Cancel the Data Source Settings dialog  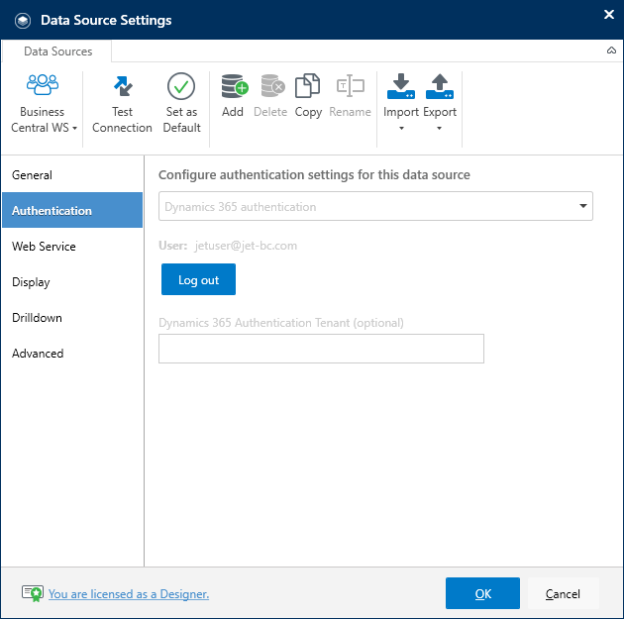pos(563,593)
